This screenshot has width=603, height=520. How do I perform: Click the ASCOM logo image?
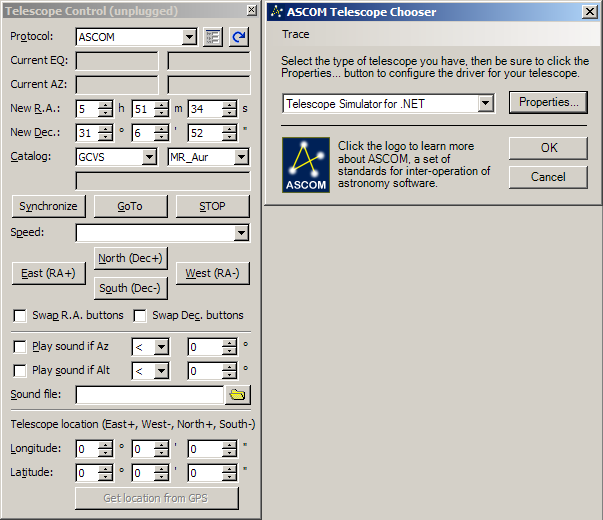coord(306,165)
